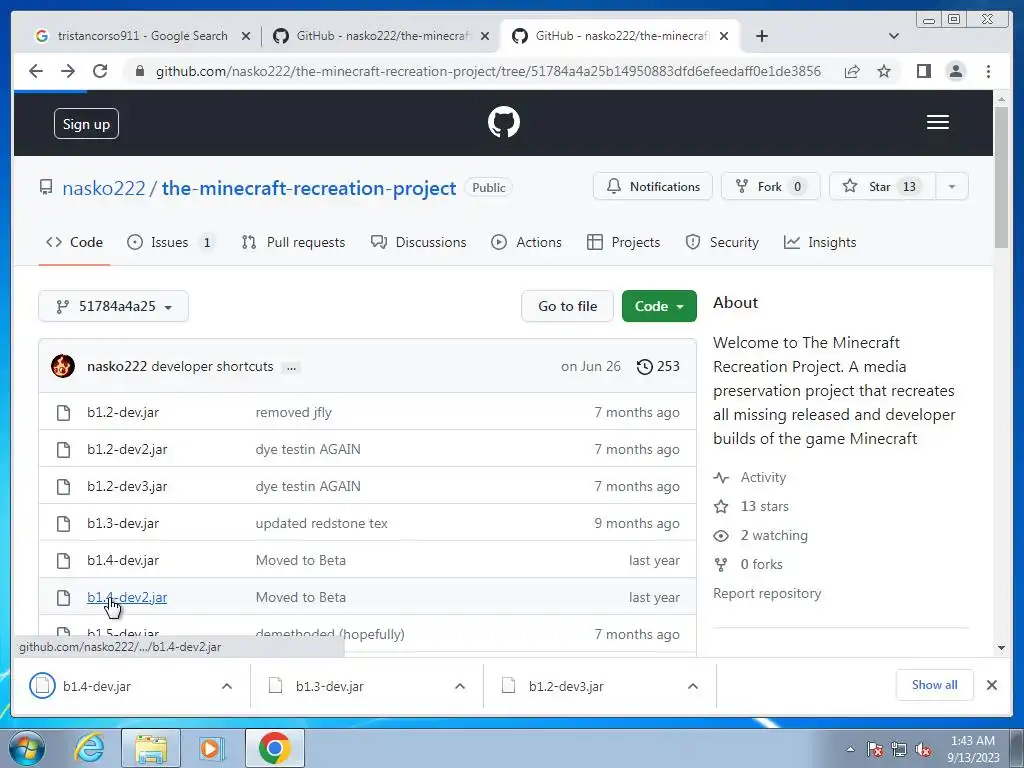Screen dimensions: 1024x768
Task: Expand the green Code dropdown button
Action: click(x=659, y=306)
